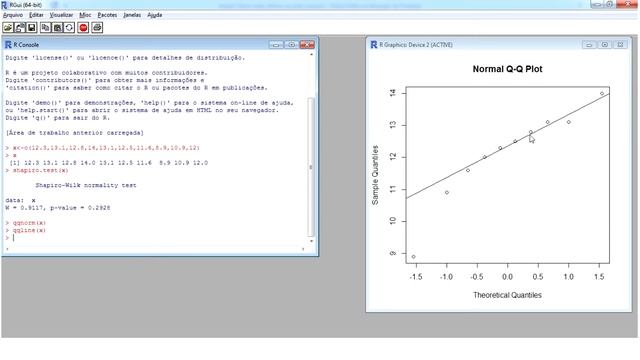Click the R Console vertical scrollbar thumb

(x=311, y=167)
